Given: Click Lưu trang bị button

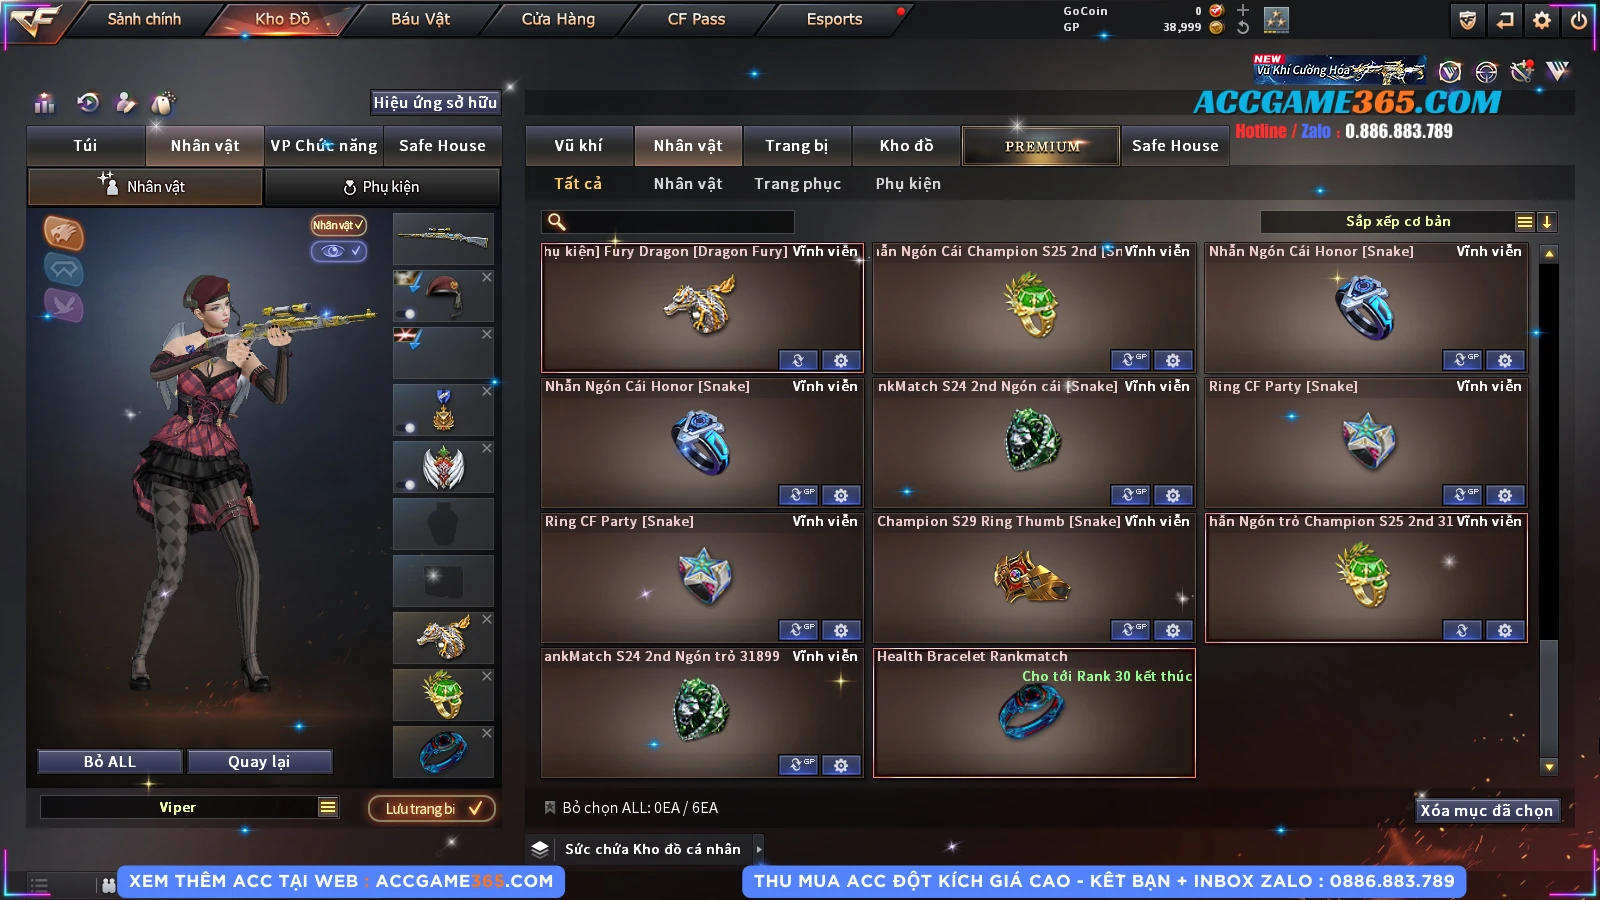Looking at the screenshot, I should (432, 808).
